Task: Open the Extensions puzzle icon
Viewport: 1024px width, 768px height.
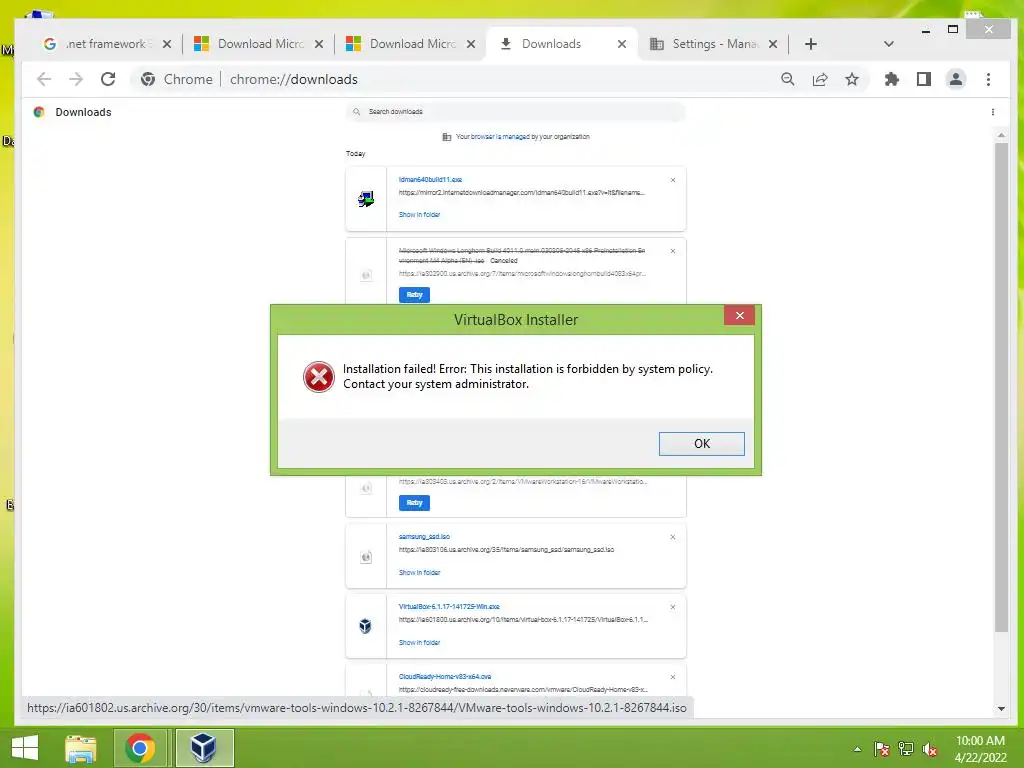Action: (891, 79)
